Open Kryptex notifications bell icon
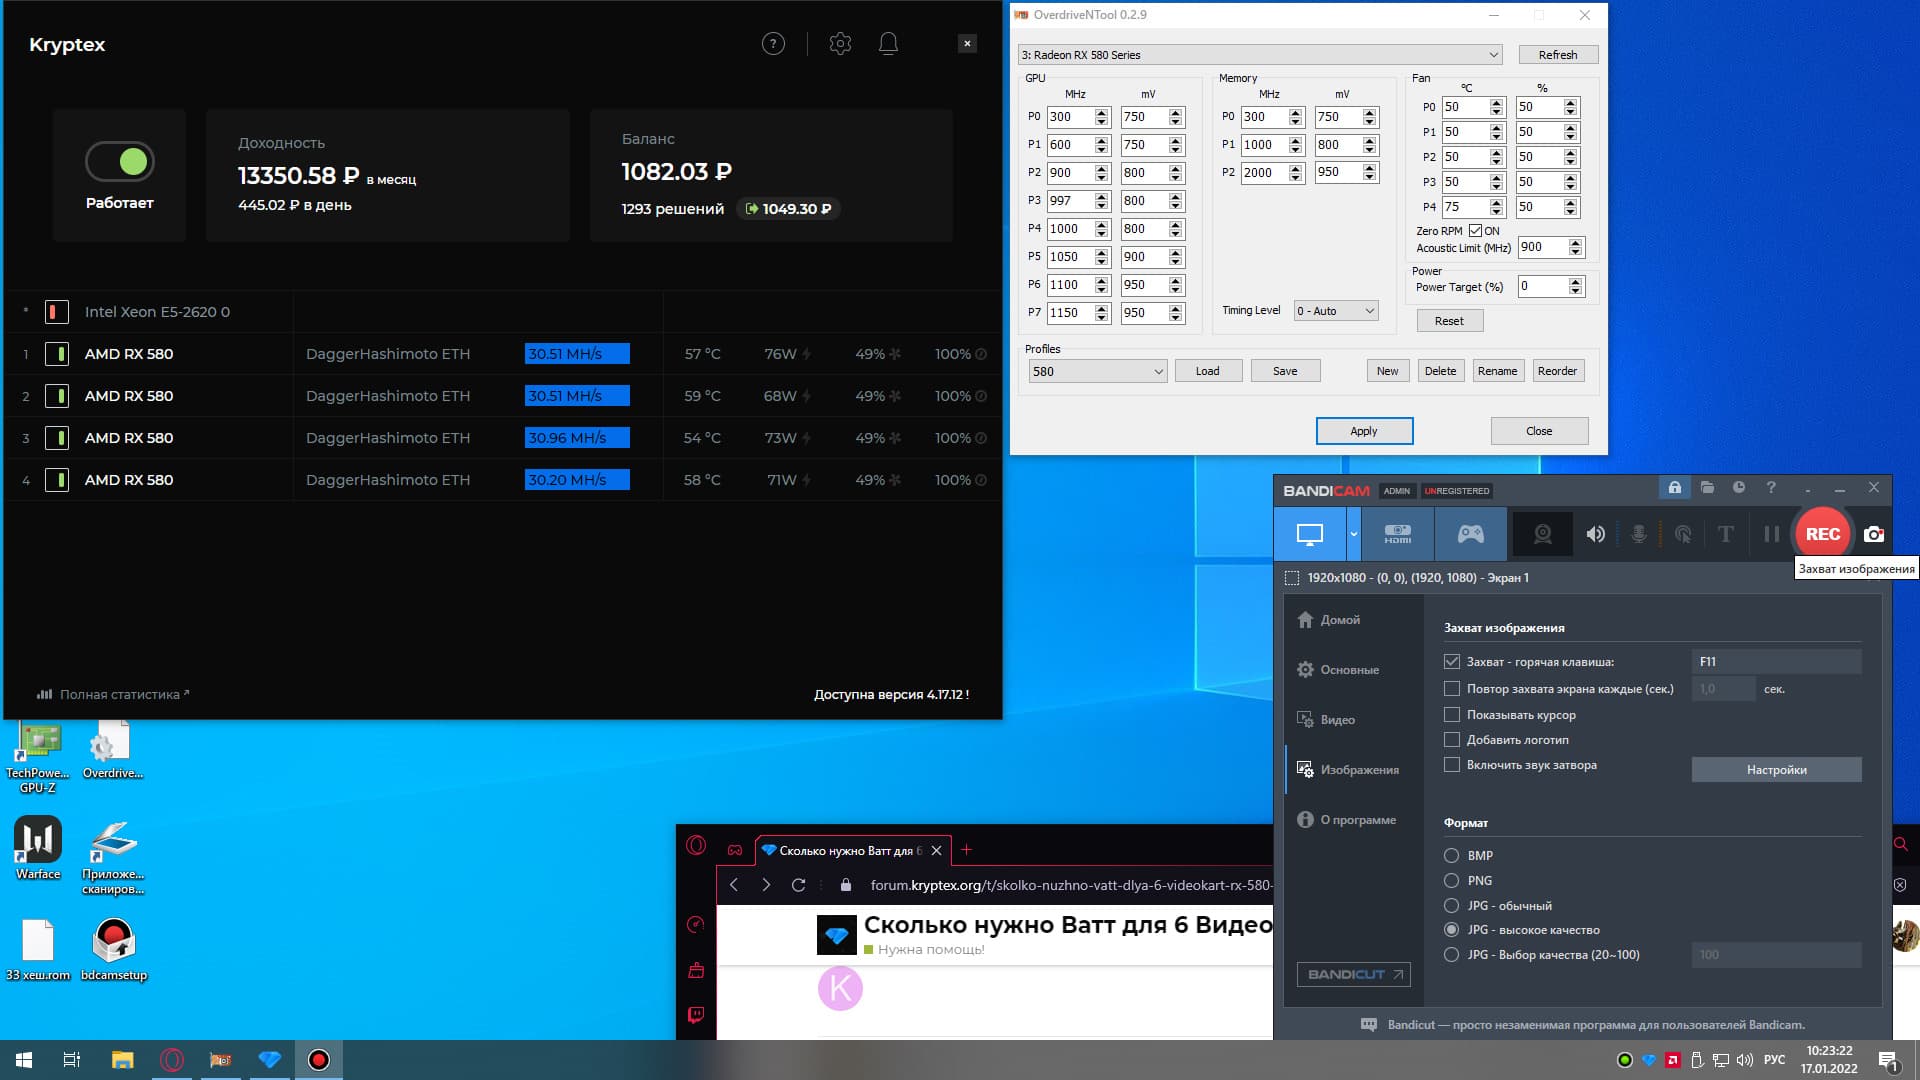The height and width of the screenshot is (1080, 1920). (x=888, y=44)
